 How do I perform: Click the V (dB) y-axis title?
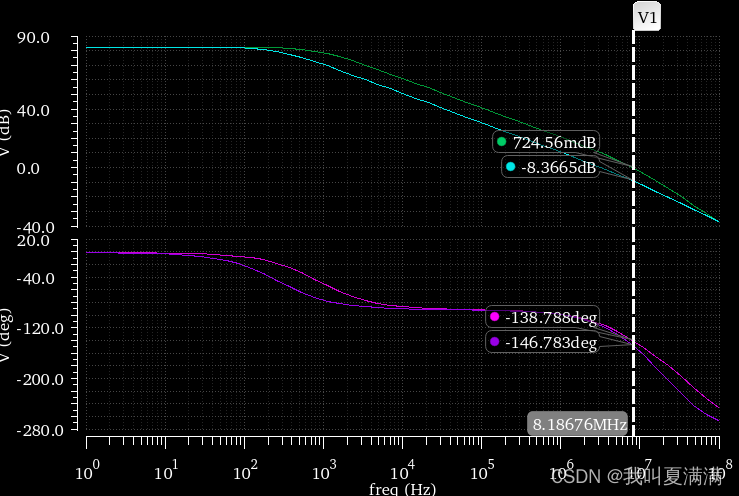click(x=7, y=132)
